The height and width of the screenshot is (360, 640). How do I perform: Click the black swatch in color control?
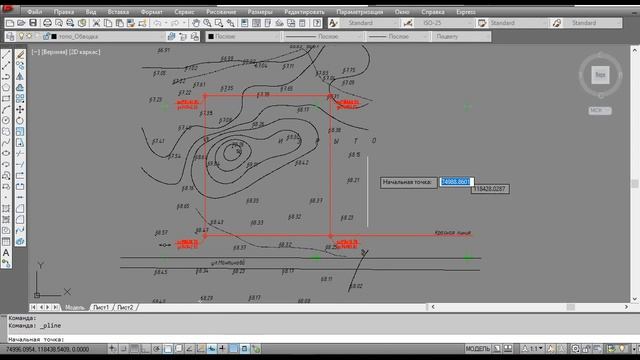pos(211,37)
